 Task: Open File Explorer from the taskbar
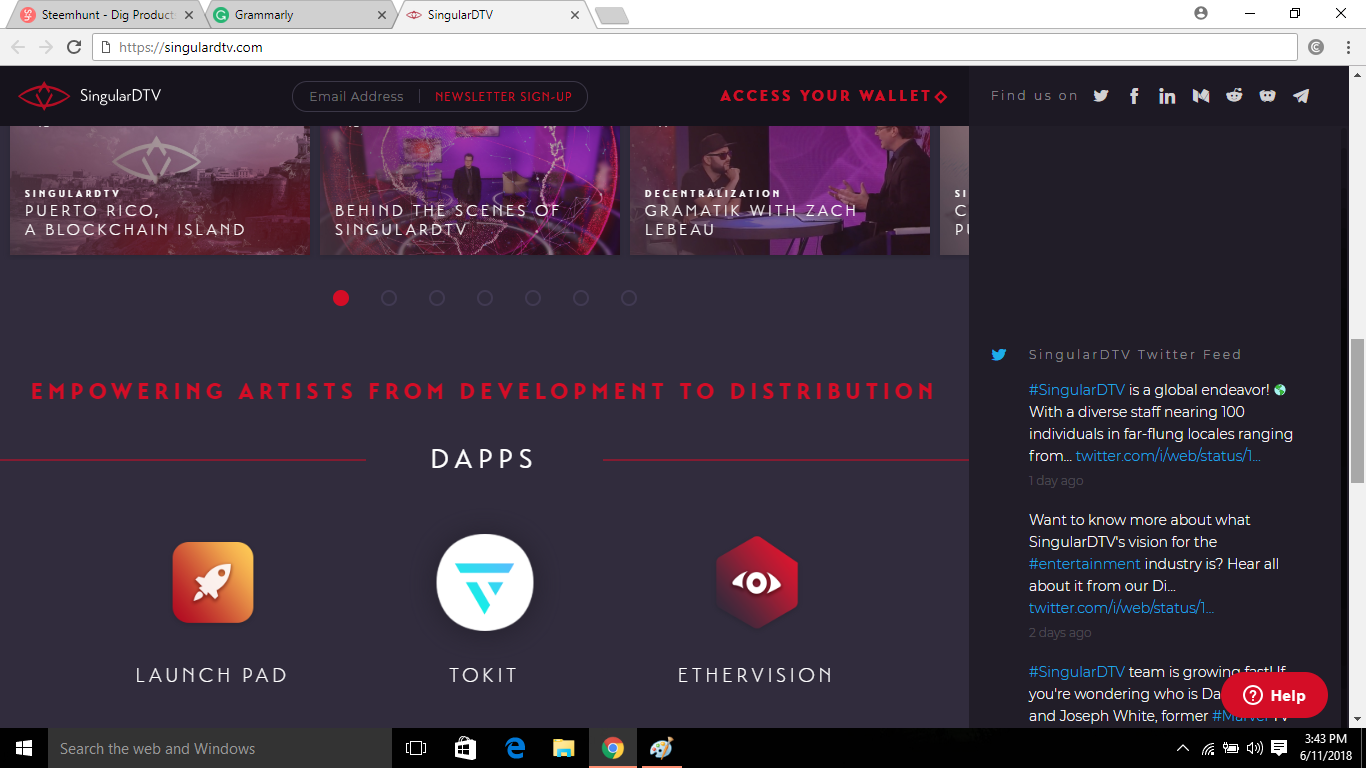point(564,748)
